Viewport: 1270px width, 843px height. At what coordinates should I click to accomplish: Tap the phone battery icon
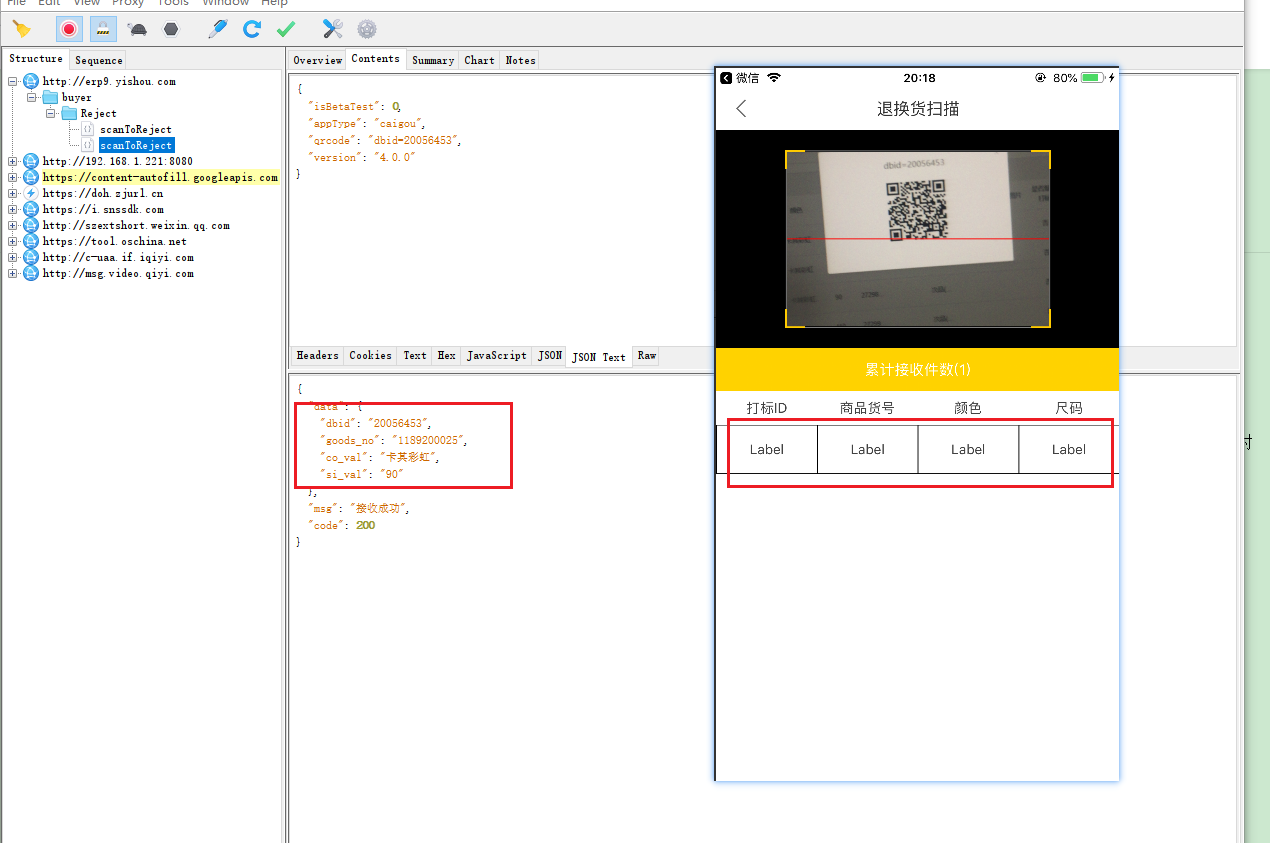point(1092,78)
